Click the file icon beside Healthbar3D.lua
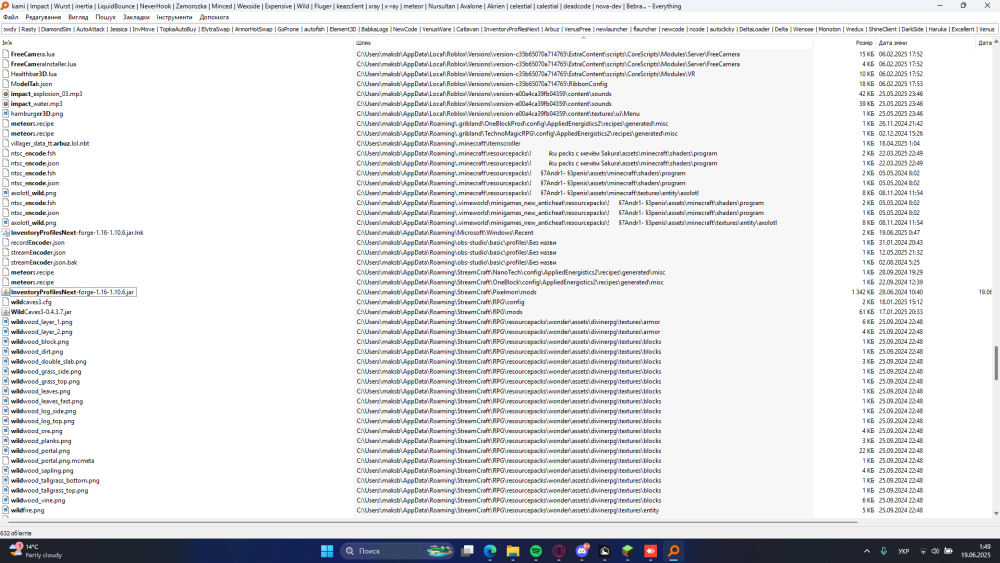This screenshot has height=563, width=1000. point(6,74)
